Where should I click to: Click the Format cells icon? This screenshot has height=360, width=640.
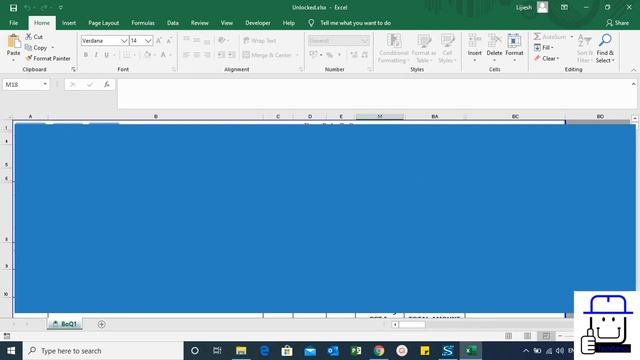click(514, 41)
